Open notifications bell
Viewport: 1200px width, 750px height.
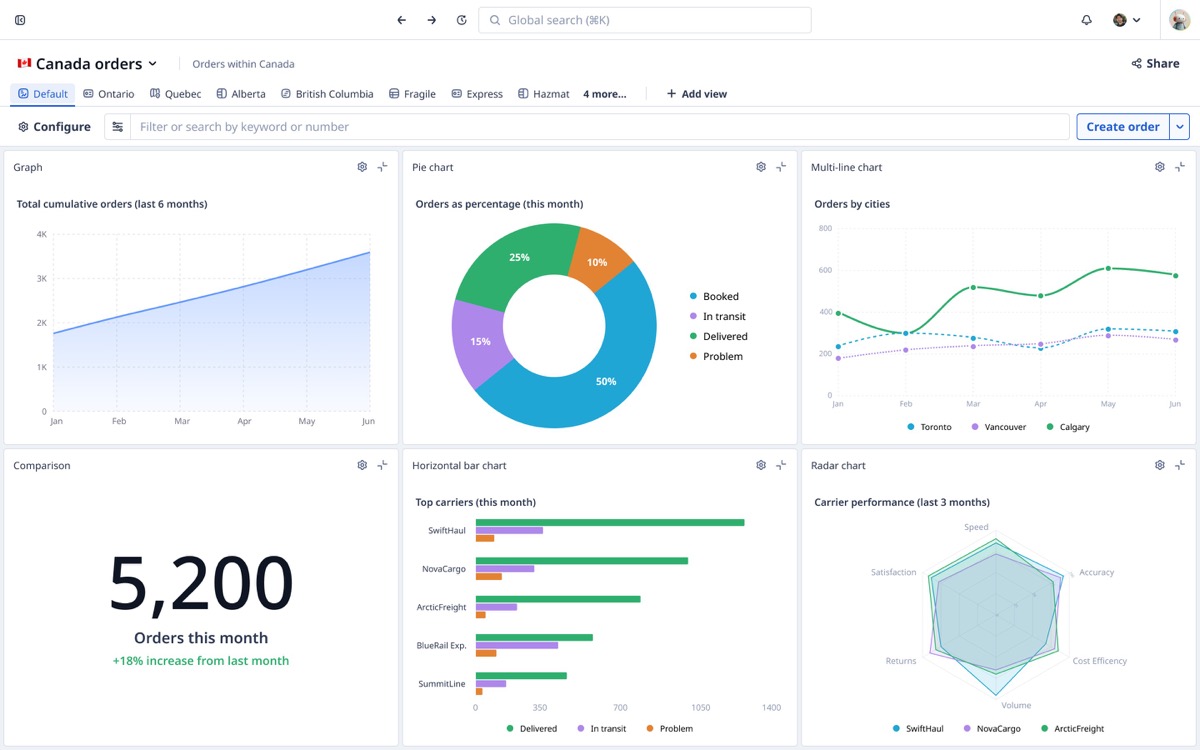click(x=1087, y=20)
